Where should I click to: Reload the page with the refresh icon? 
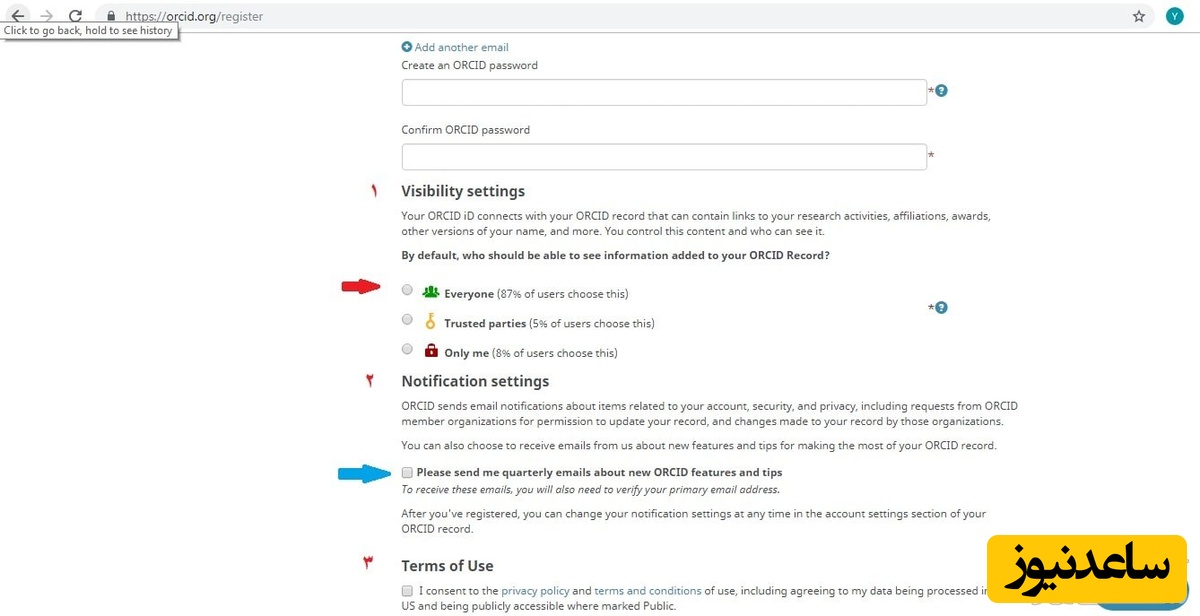point(75,16)
